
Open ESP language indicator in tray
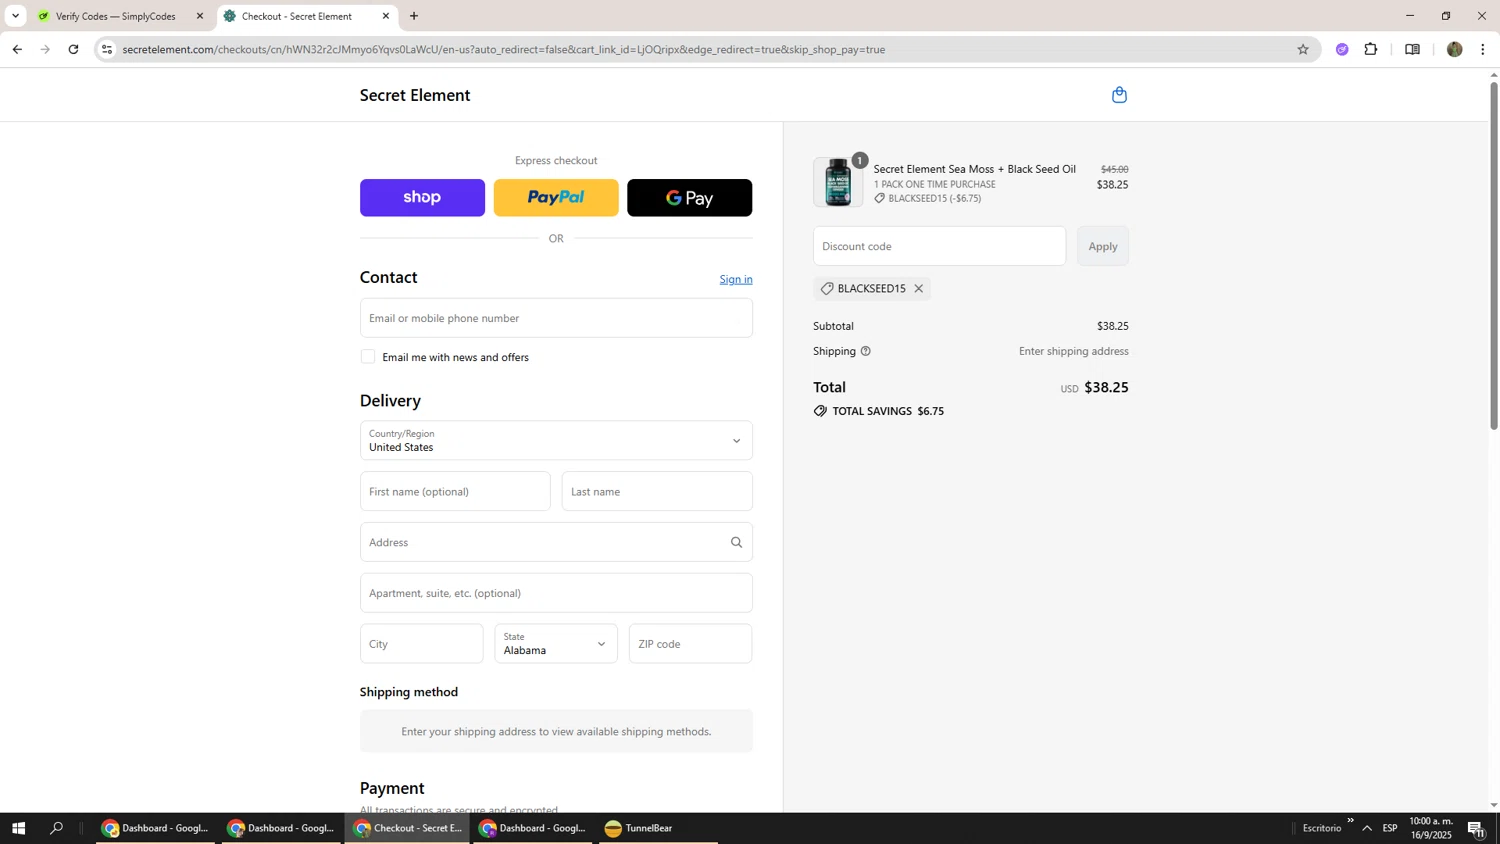(1390, 828)
